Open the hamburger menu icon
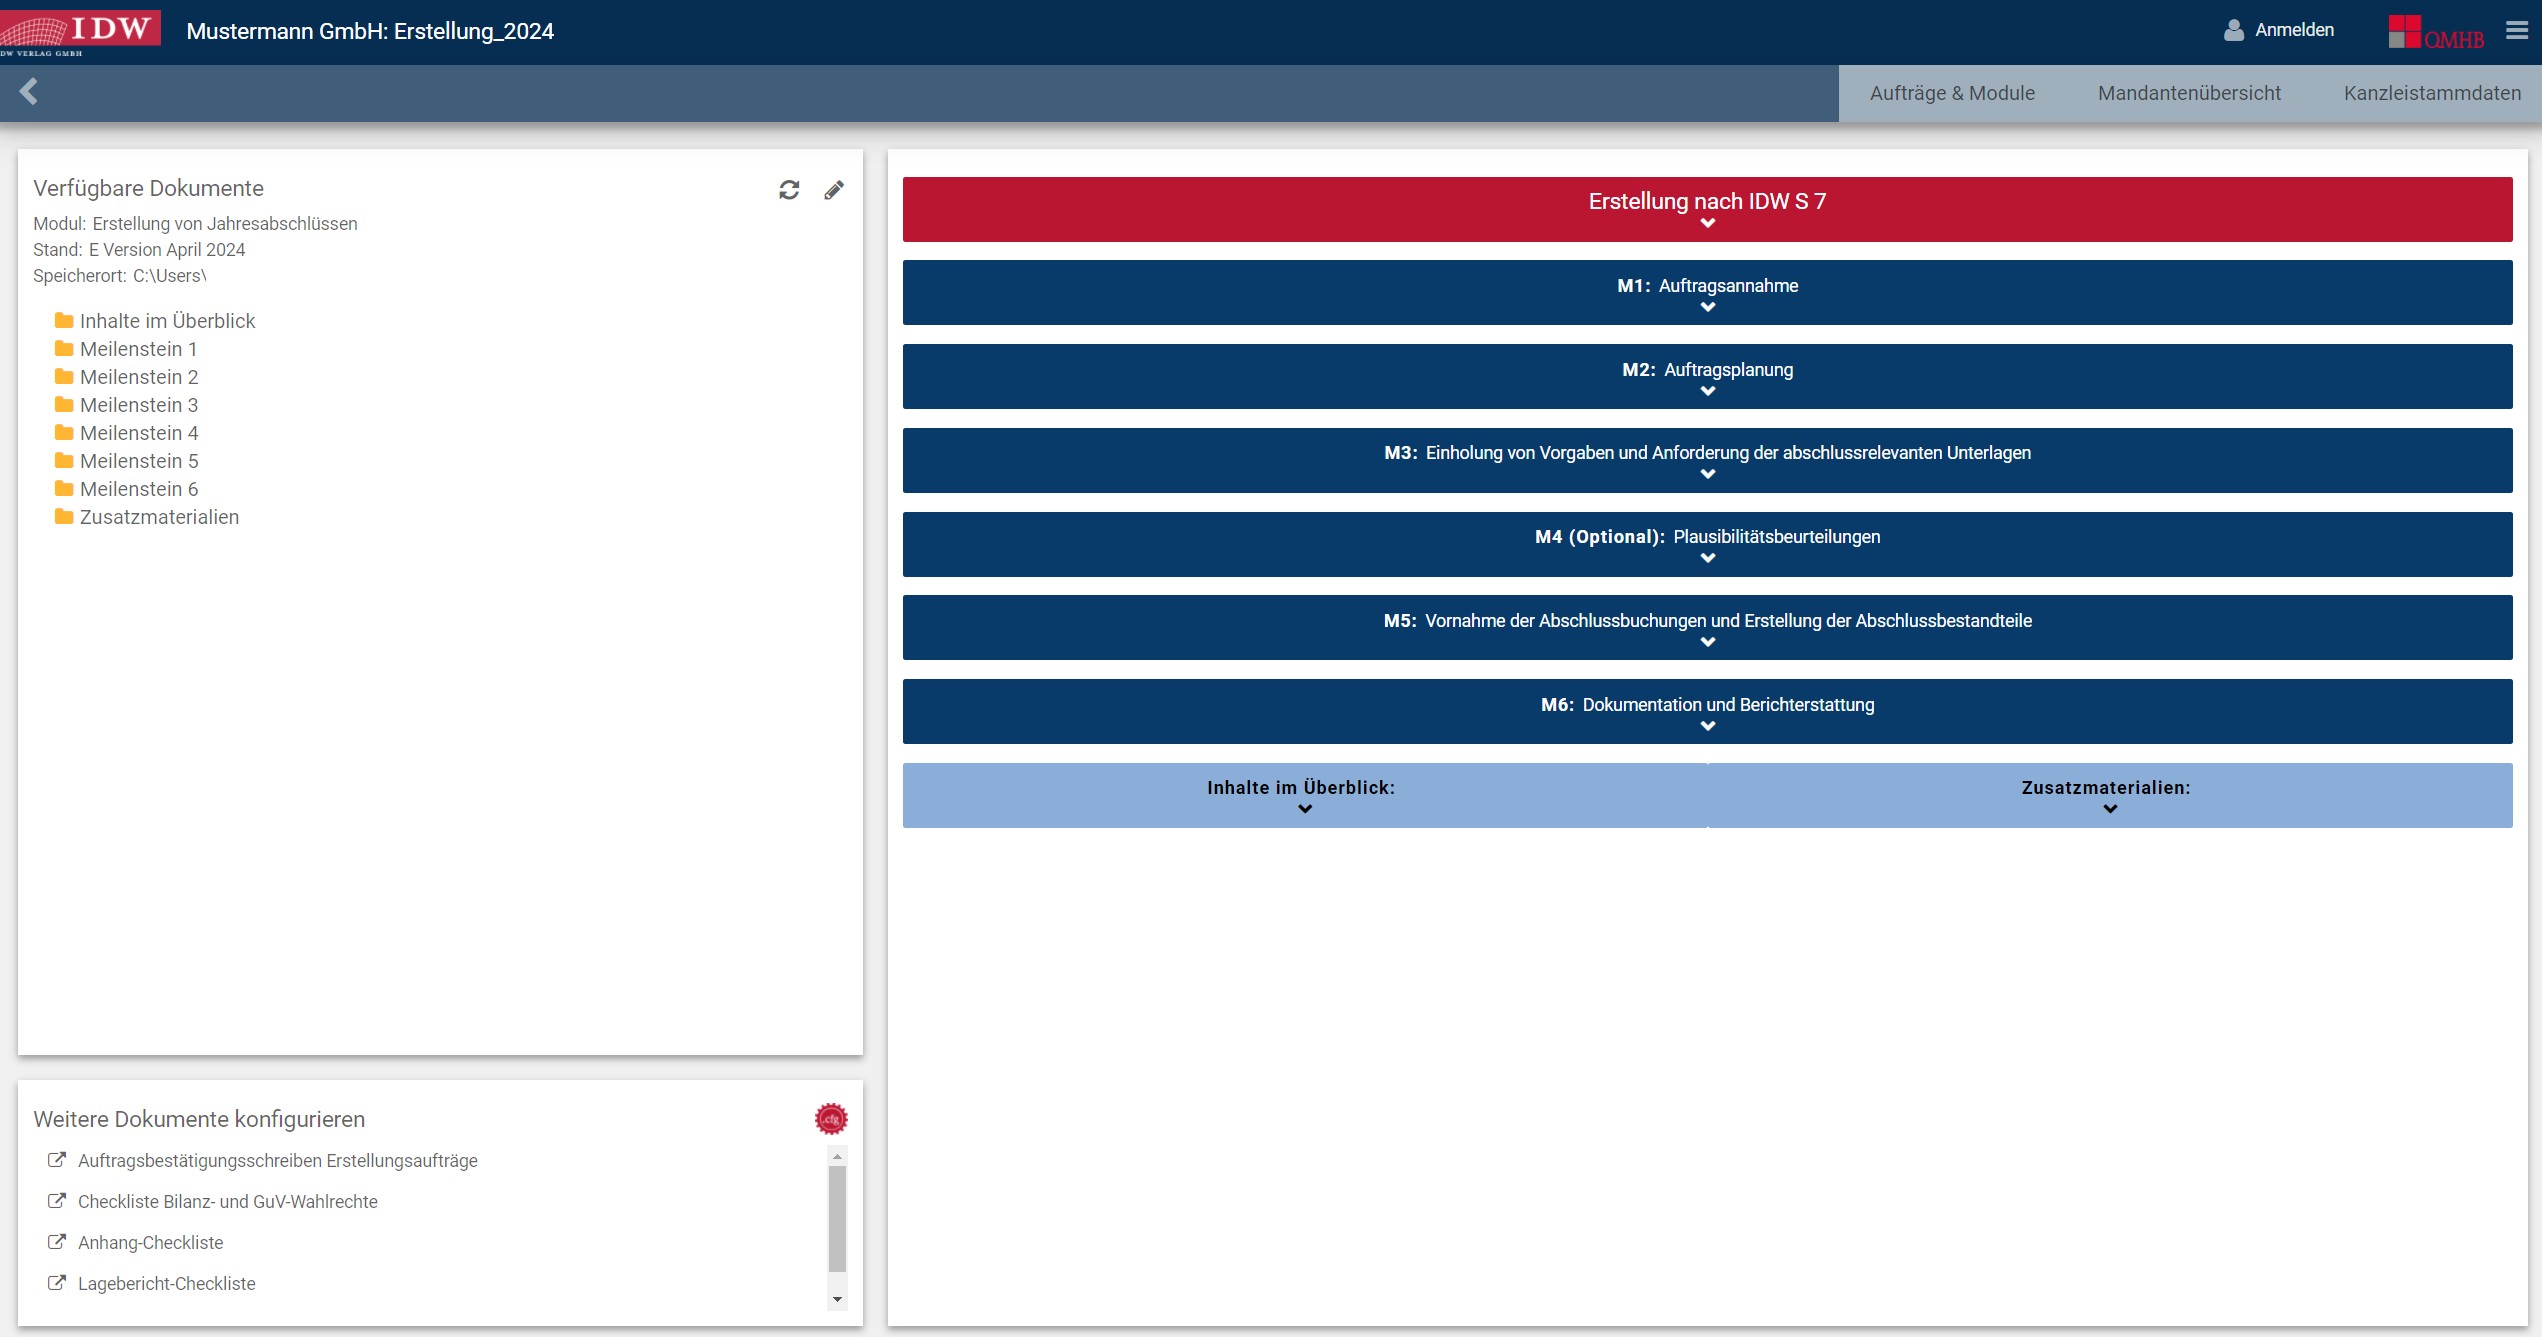The height and width of the screenshot is (1337, 2542). (x=2516, y=31)
